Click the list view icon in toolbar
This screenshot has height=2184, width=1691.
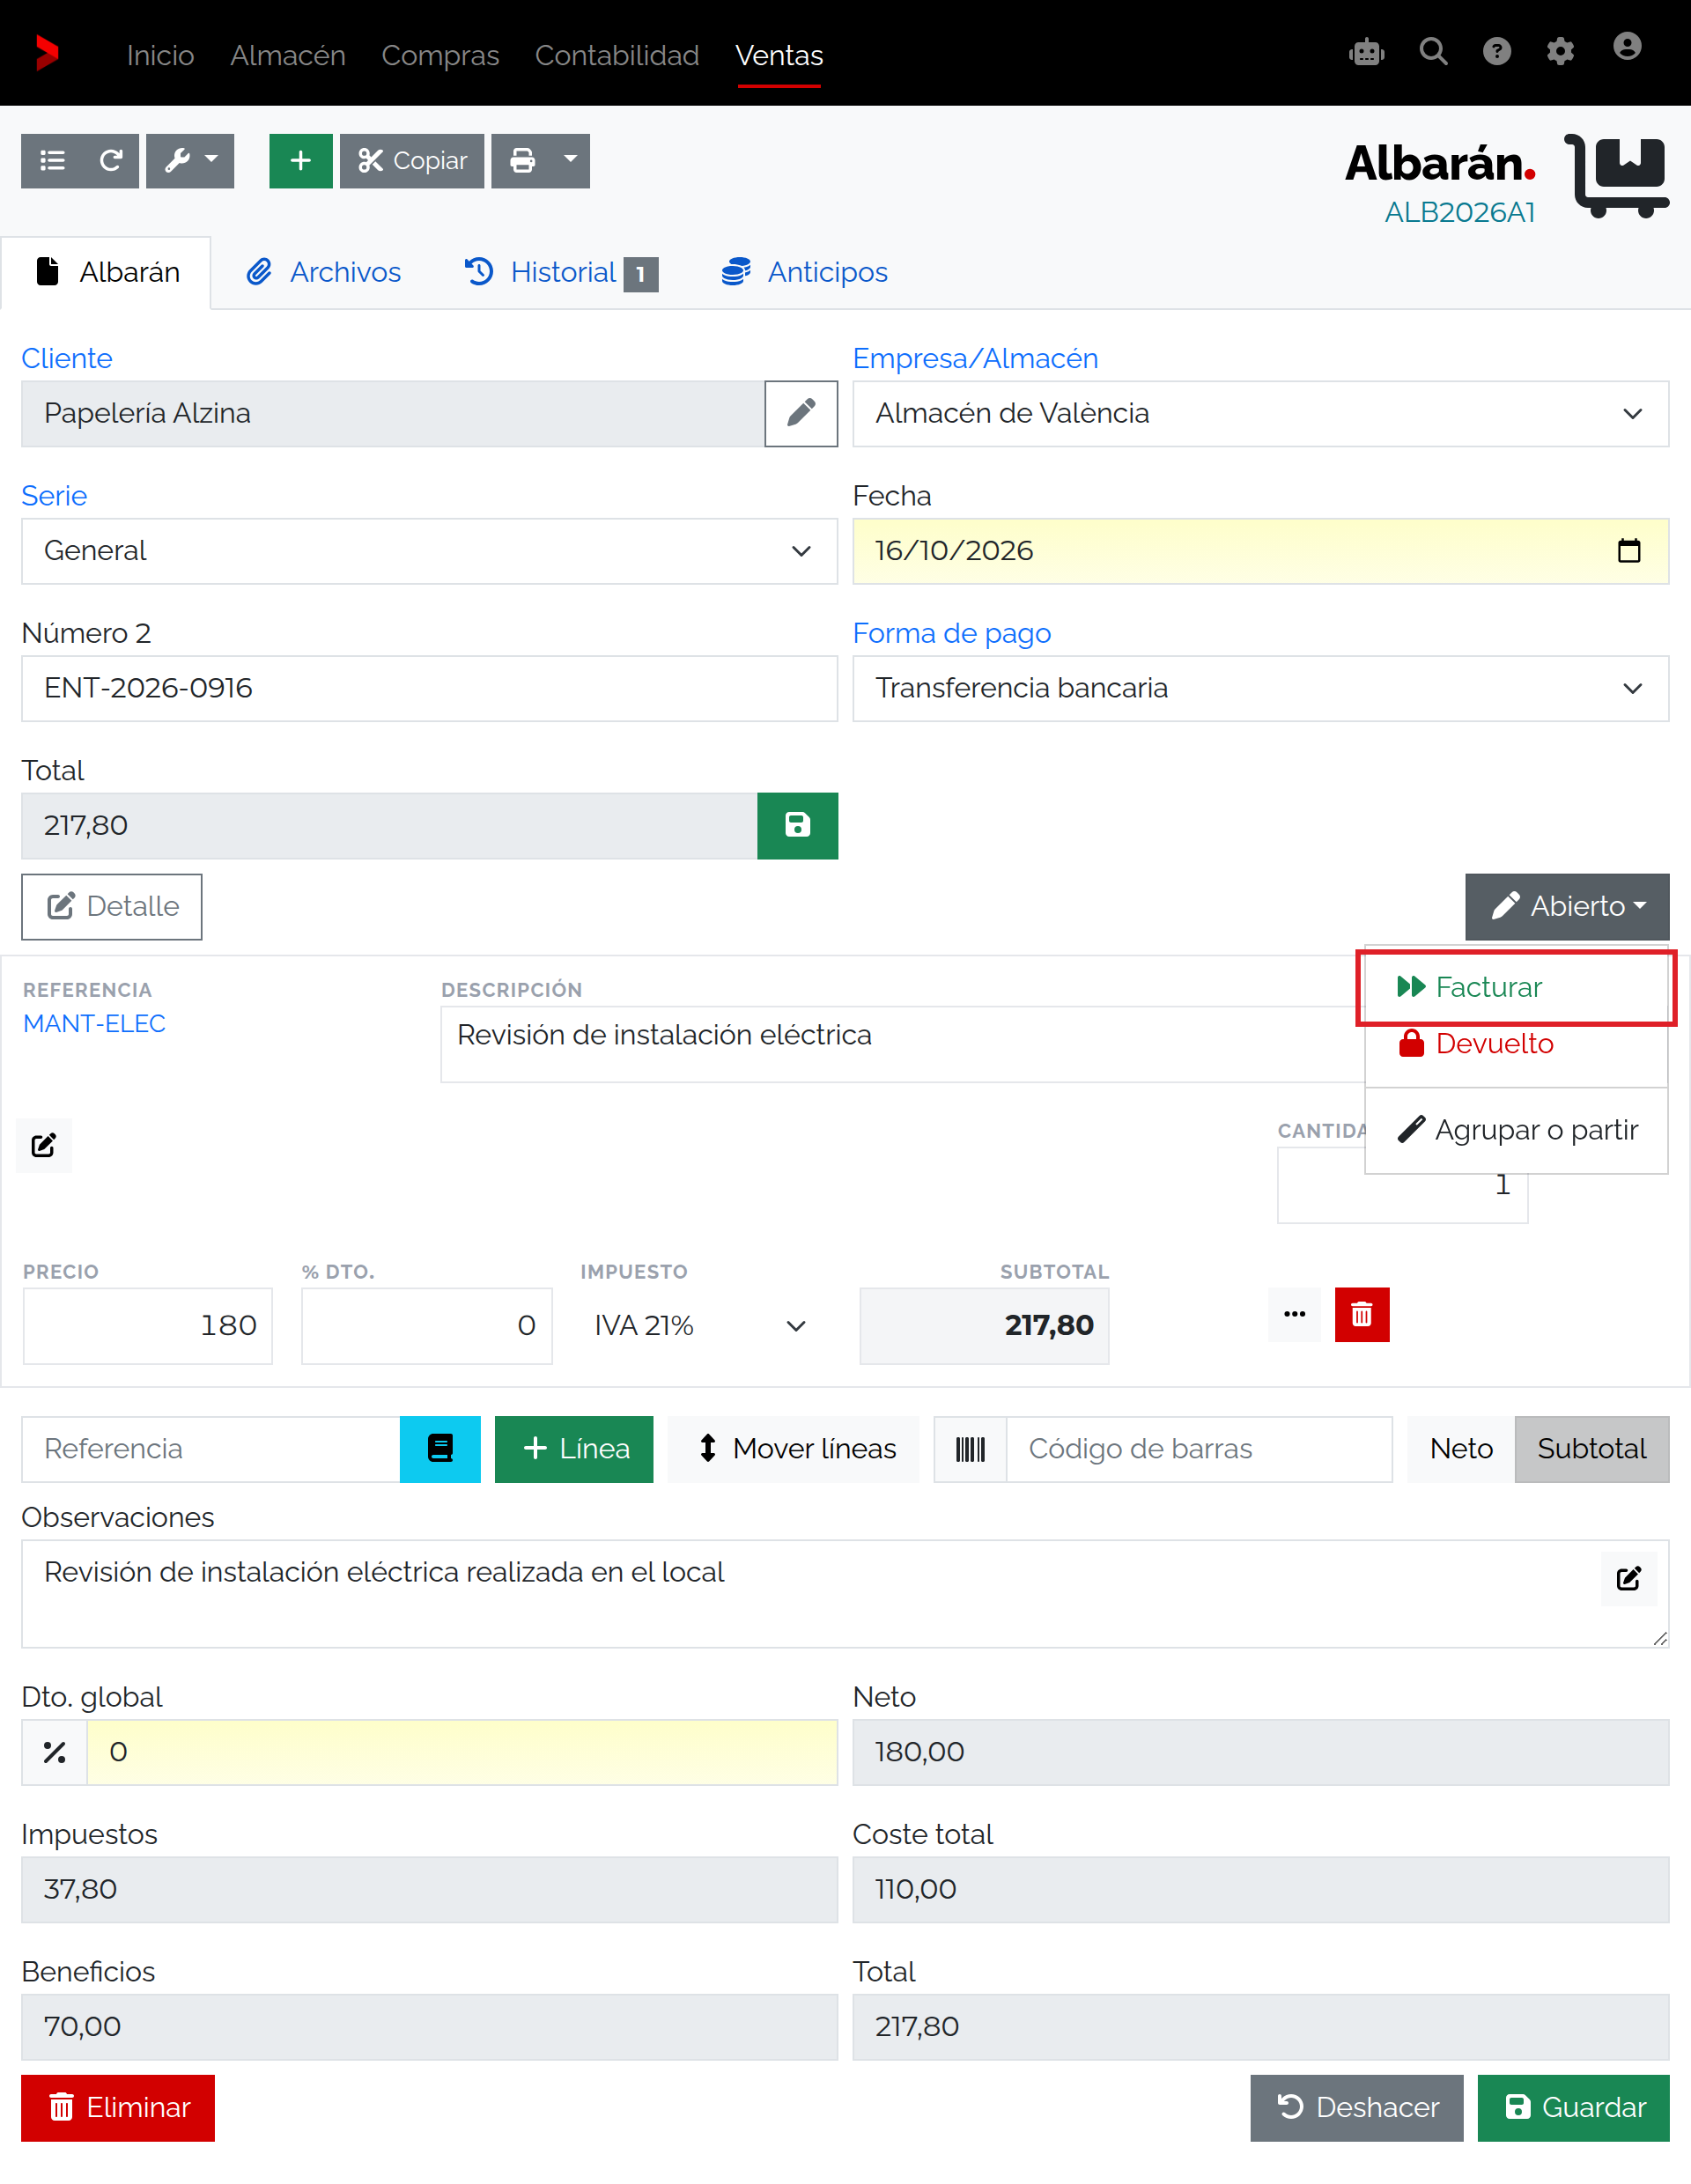click(x=52, y=160)
